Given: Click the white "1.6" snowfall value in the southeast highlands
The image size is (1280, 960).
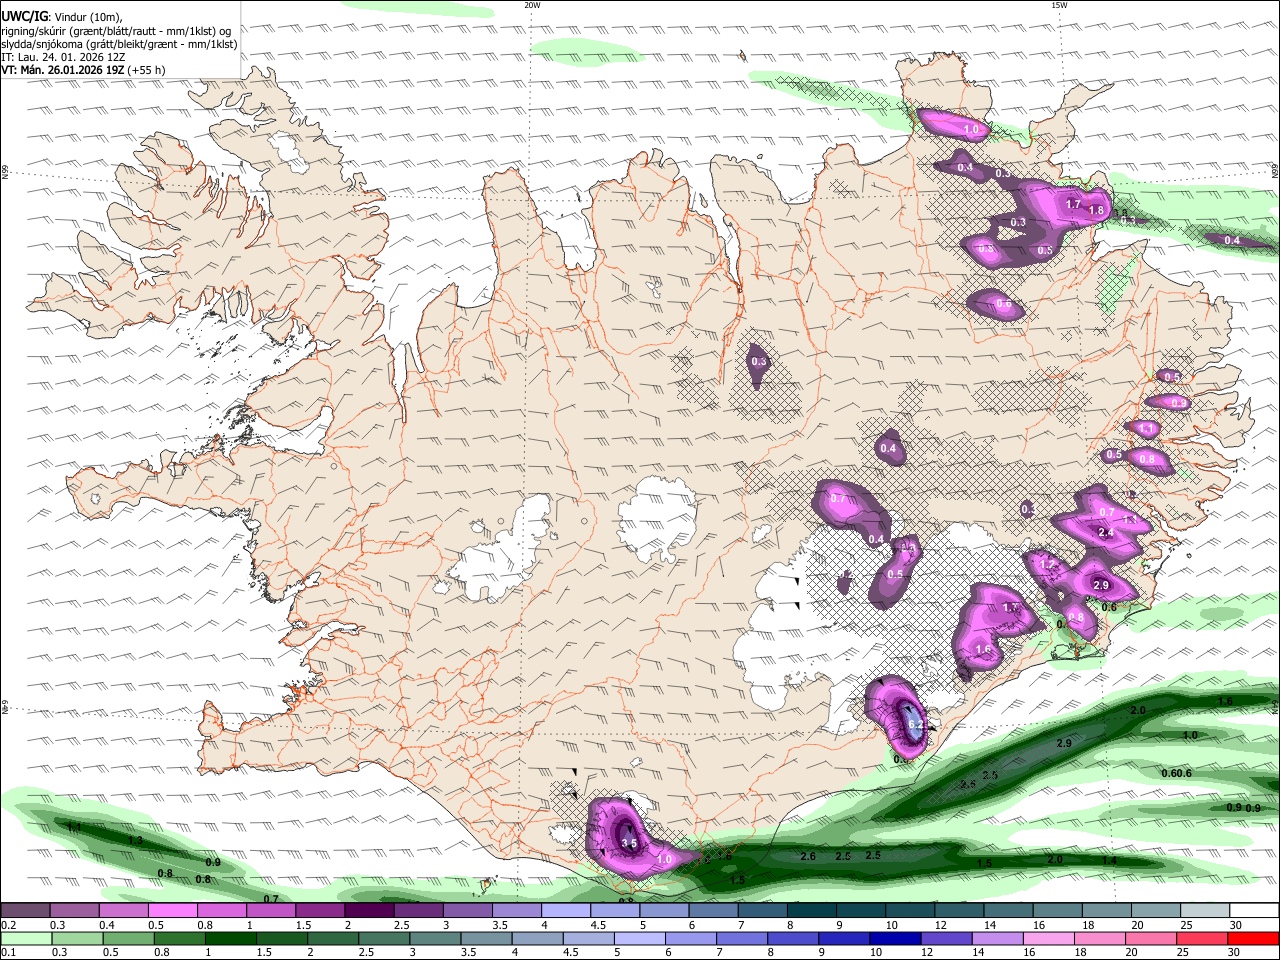Looking at the screenshot, I should (x=983, y=649).
